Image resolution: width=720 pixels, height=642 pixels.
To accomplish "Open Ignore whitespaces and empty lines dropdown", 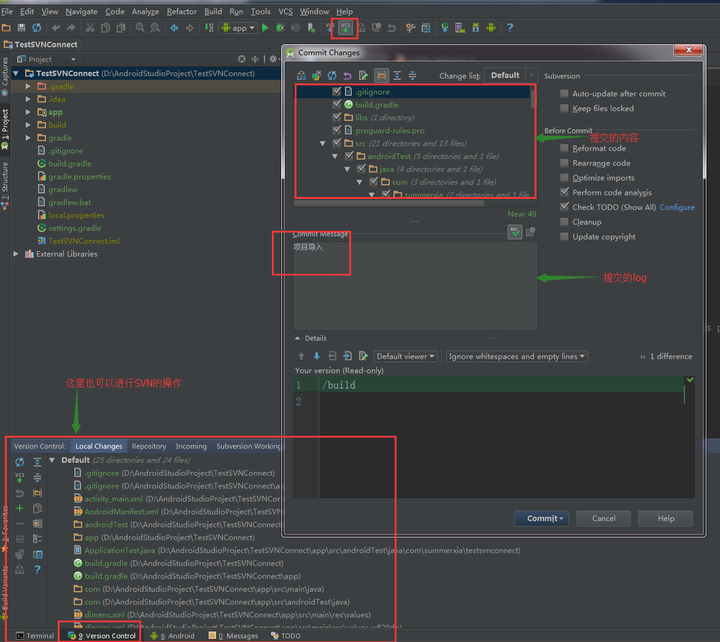I will click(517, 356).
